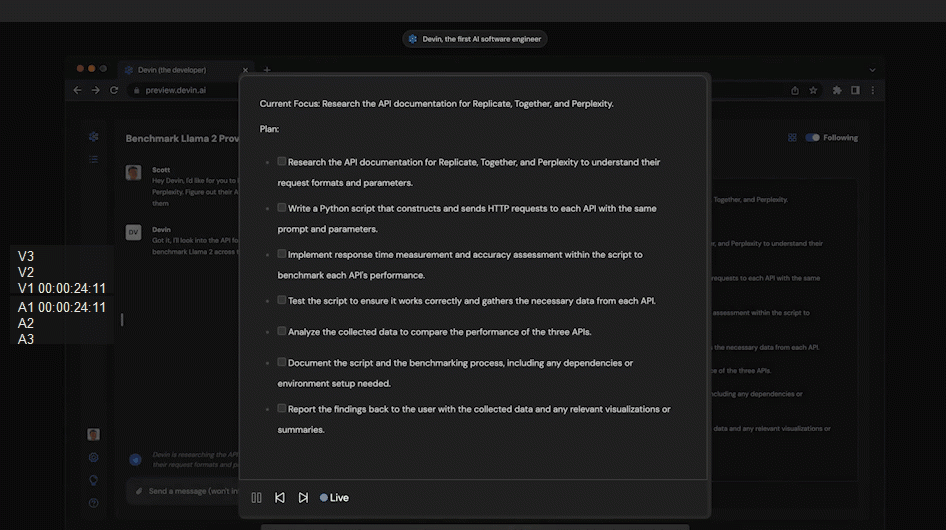Select the A3 track label

[x=26, y=339]
